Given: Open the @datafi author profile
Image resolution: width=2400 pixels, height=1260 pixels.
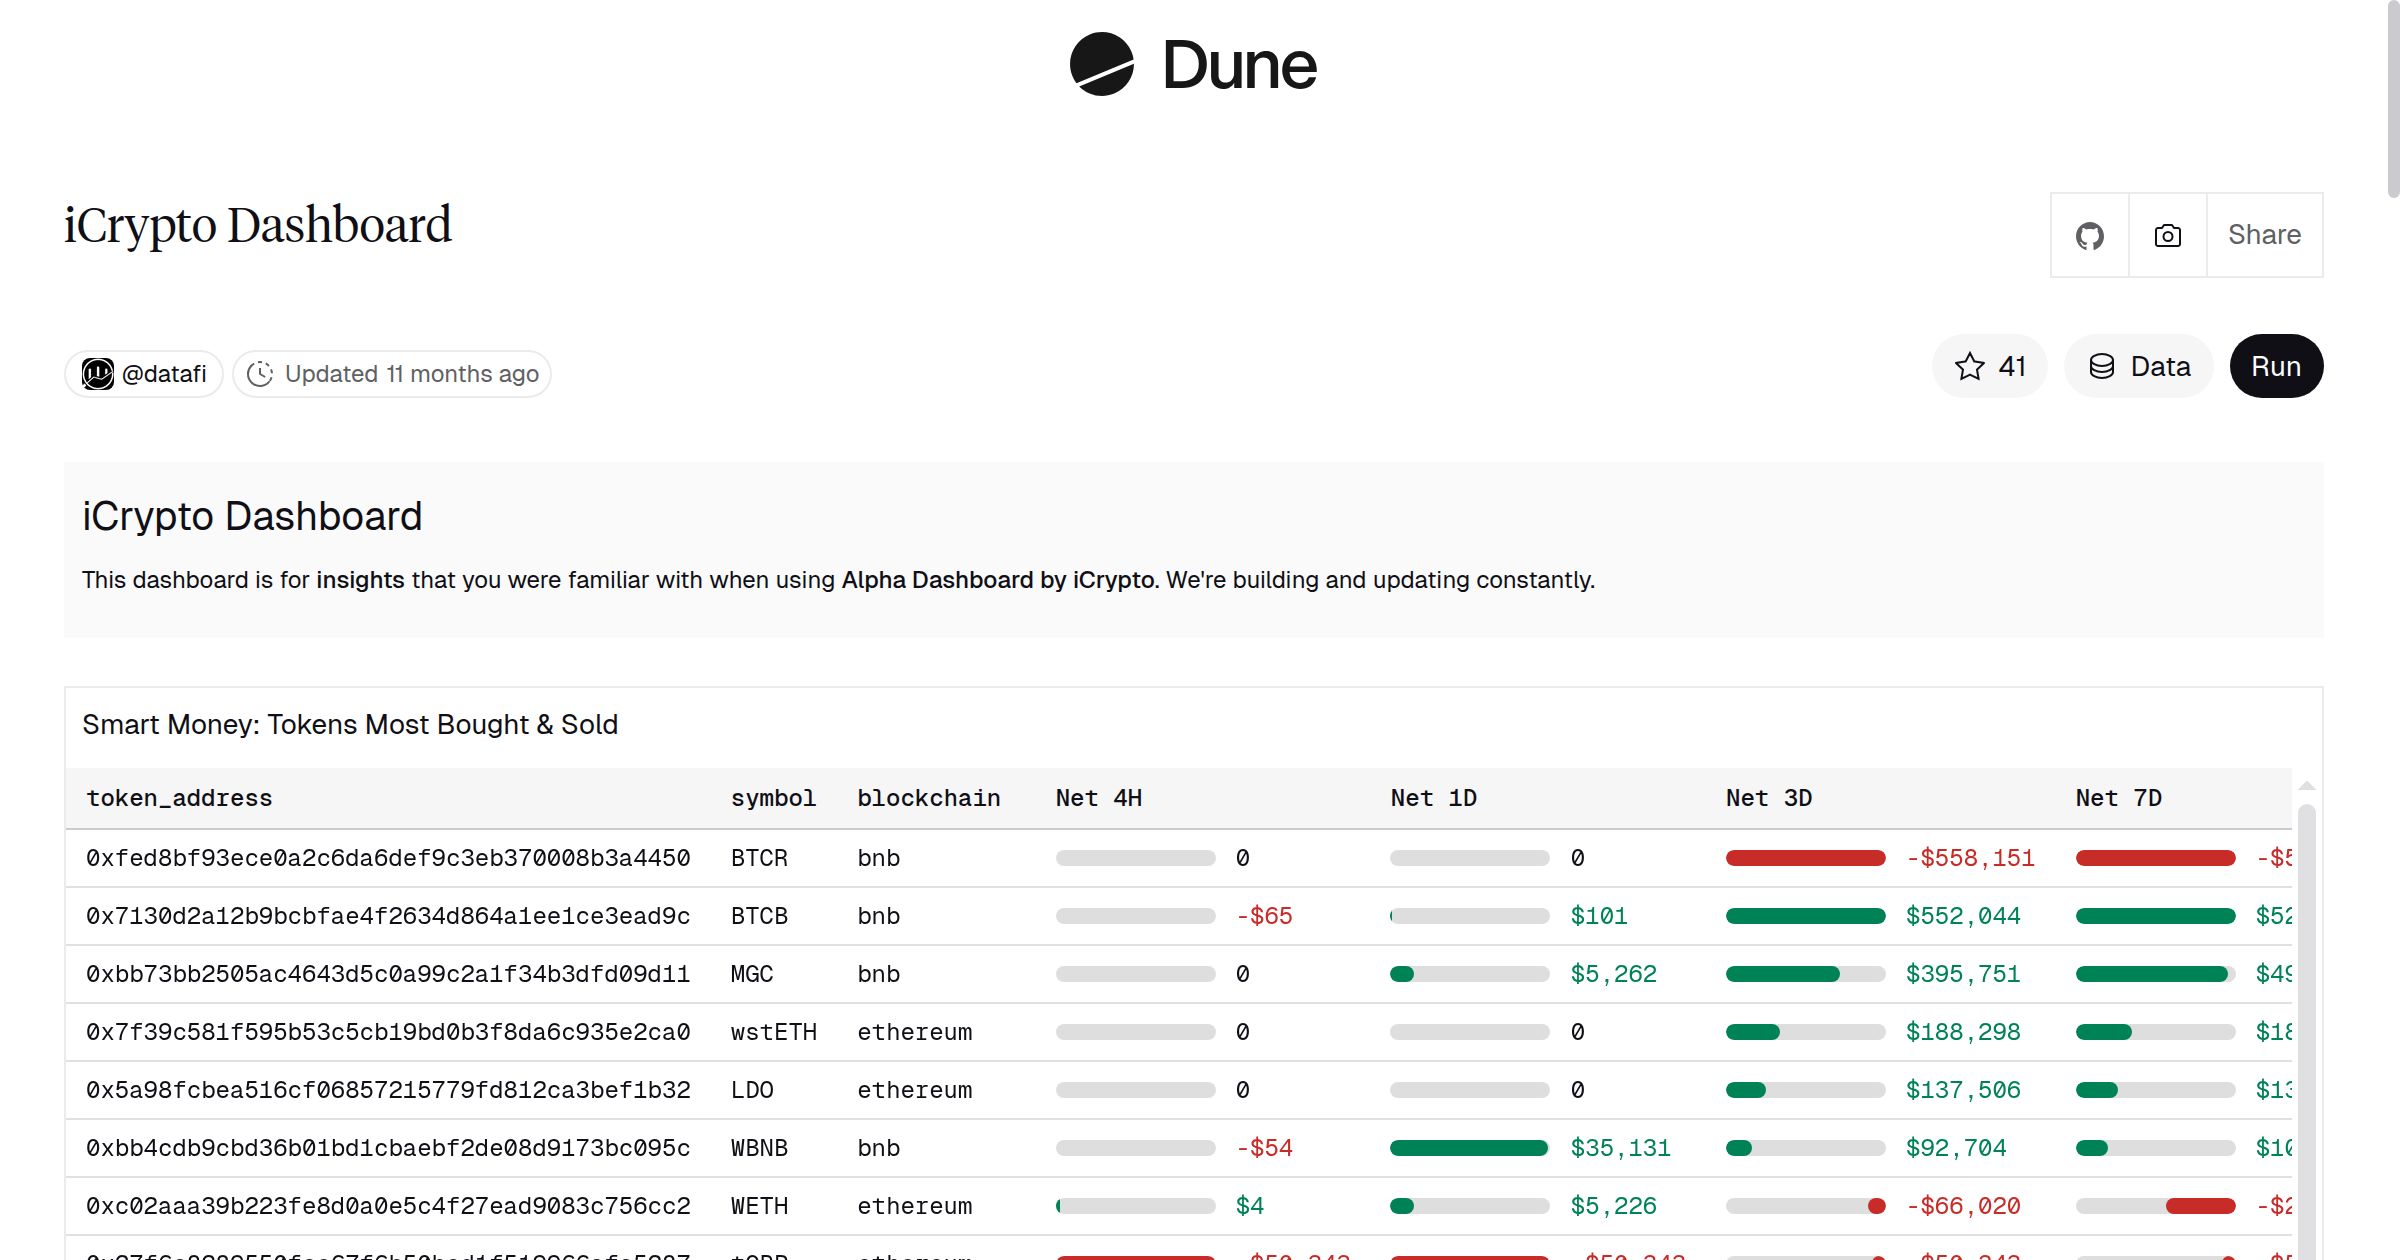Looking at the screenshot, I should (x=144, y=374).
